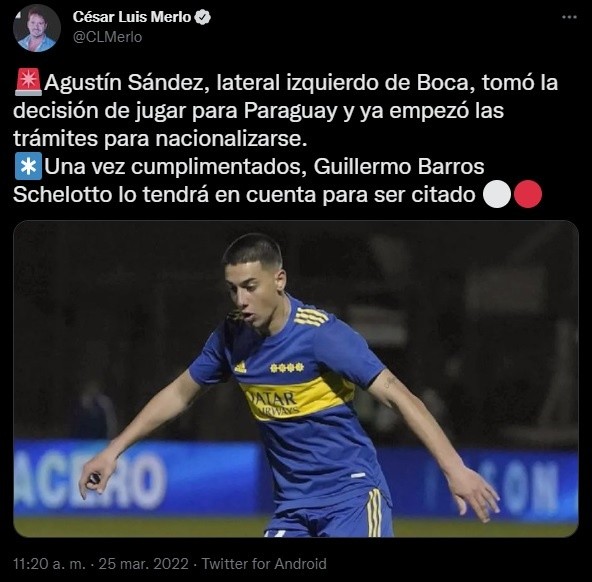This screenshot has height=582, width=592.
Task: Open the @CLMerlo handle link
Action: (107, 37)
